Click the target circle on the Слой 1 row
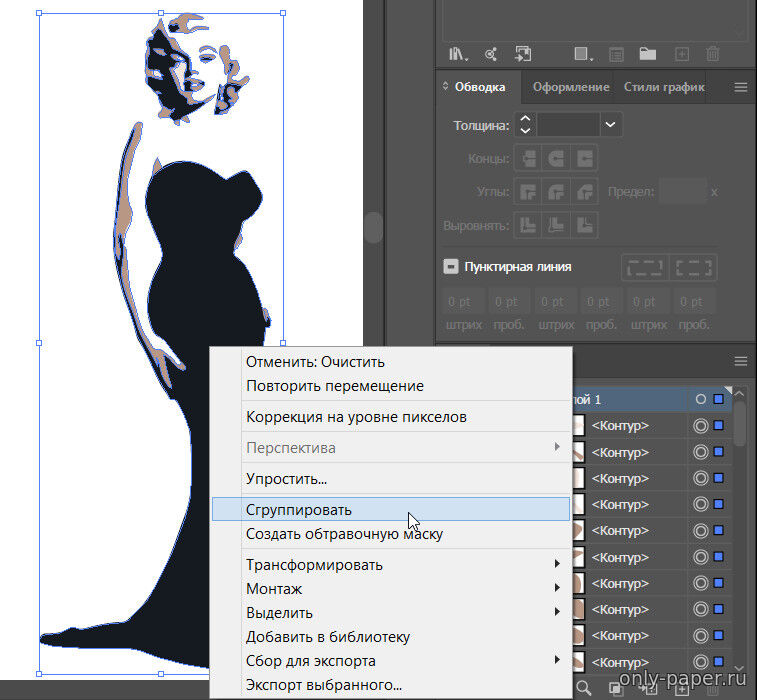 pos(700,399)
